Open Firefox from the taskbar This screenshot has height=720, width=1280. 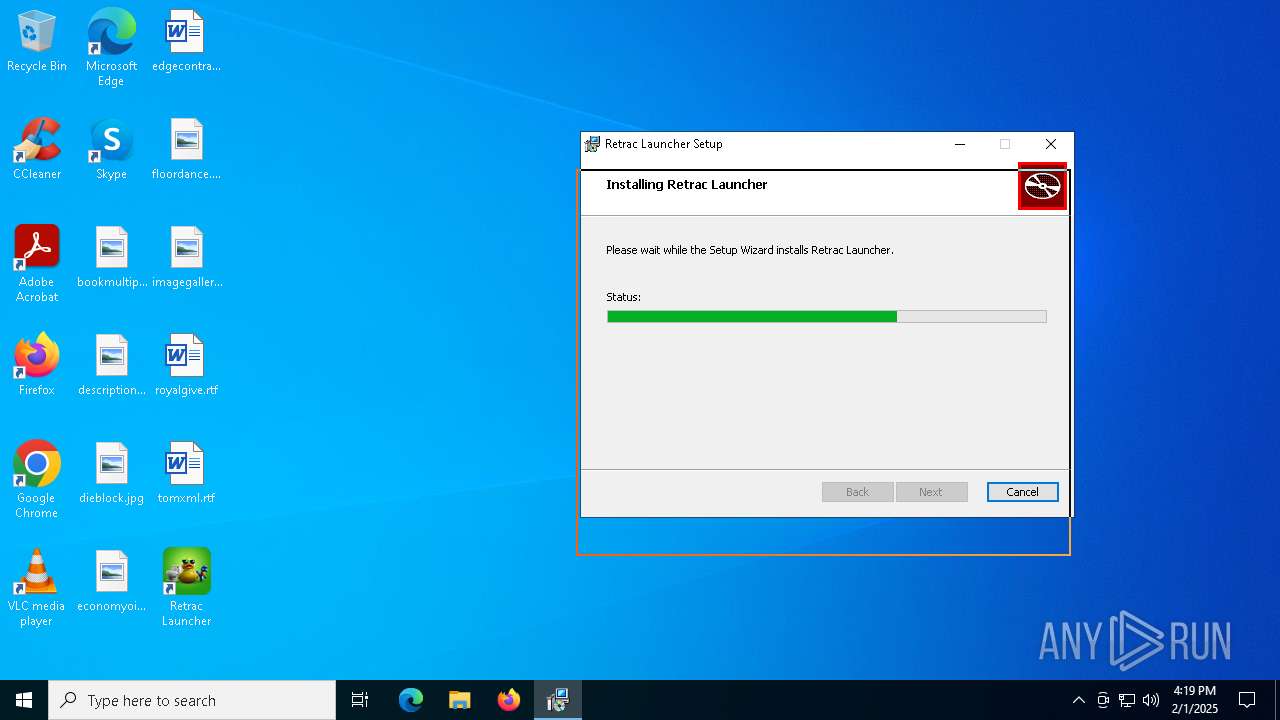(x=509, y=700)
